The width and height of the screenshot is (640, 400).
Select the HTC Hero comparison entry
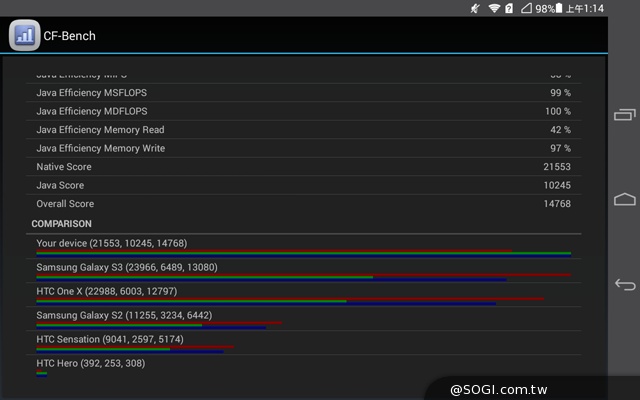[303, 366]
